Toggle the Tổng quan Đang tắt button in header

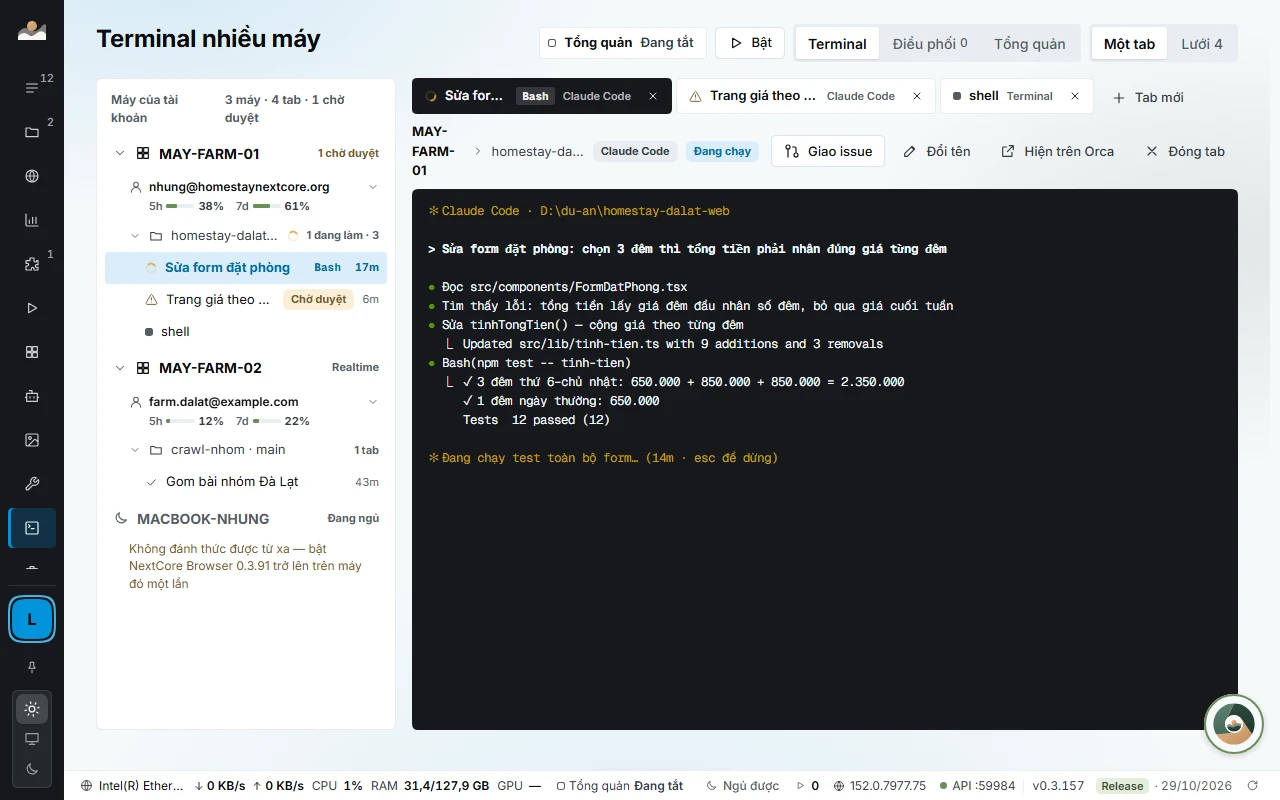pos(623,43)
